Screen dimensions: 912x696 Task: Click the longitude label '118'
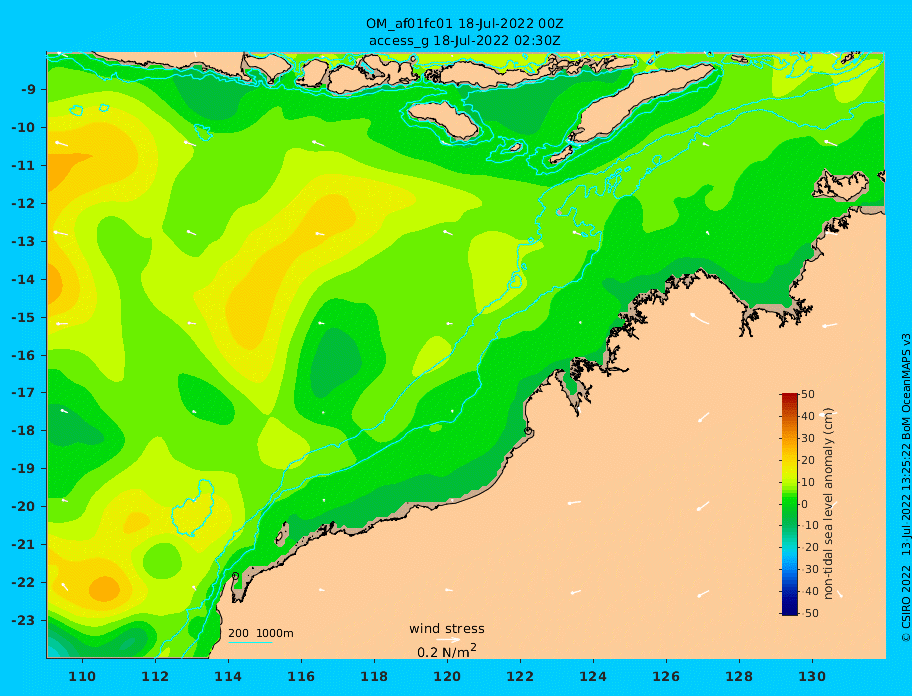pos(374,676)
